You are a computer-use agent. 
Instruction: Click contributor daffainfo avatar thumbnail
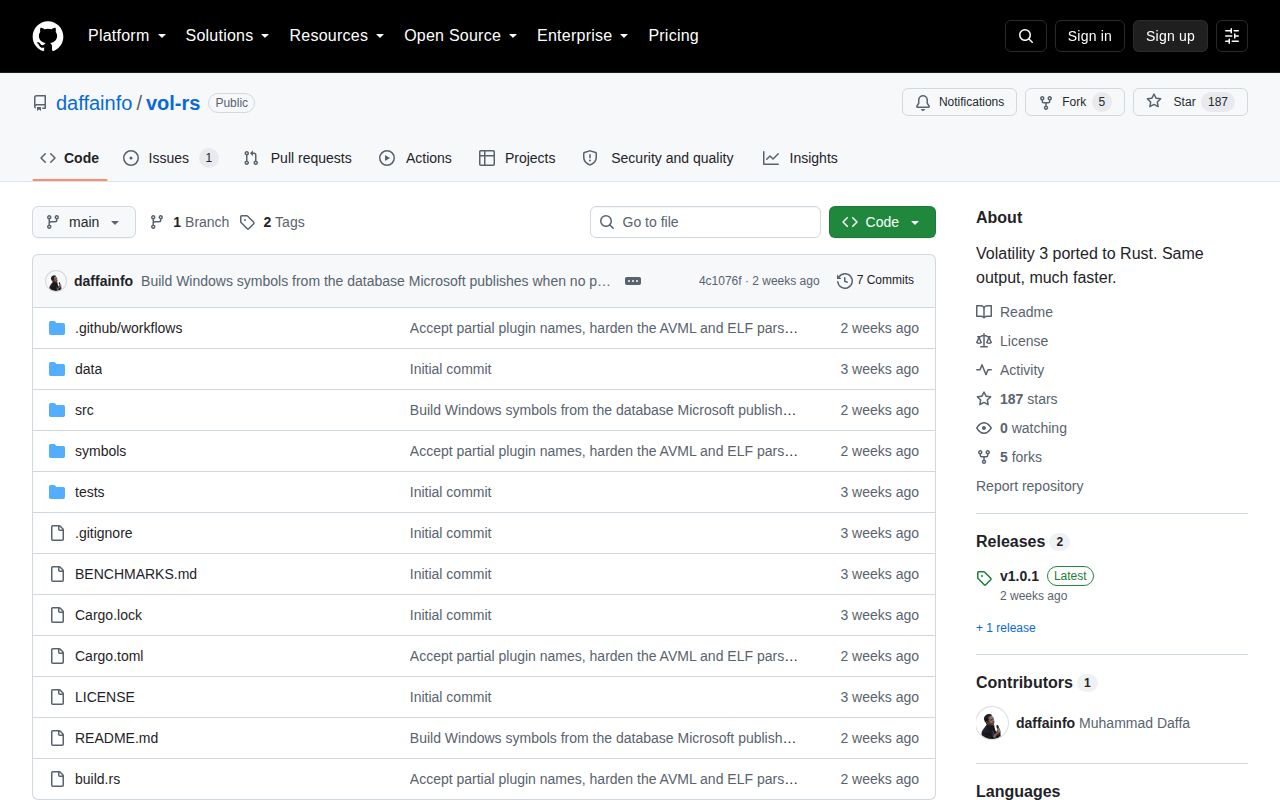tap(992, 723)
